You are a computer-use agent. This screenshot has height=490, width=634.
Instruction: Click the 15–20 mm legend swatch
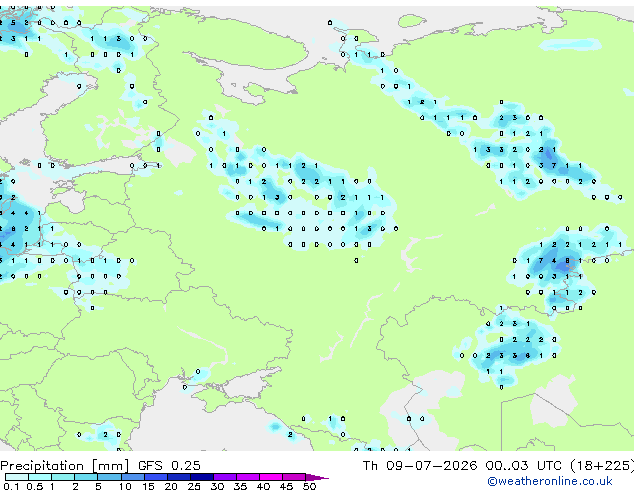[x=155, y=477]
